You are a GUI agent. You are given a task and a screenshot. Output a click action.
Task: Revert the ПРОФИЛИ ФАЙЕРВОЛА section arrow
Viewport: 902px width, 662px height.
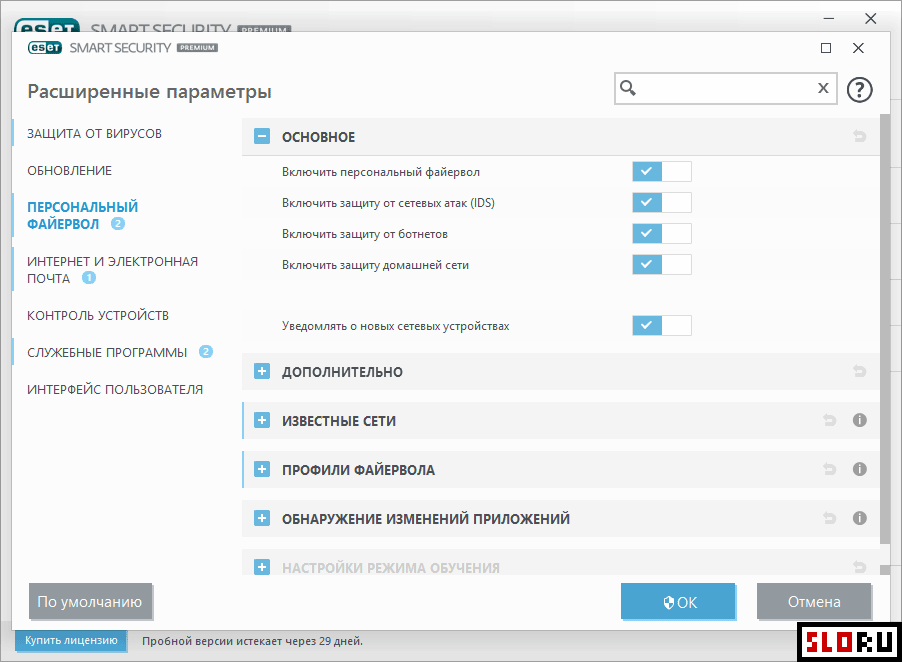(x=830, y=469)
